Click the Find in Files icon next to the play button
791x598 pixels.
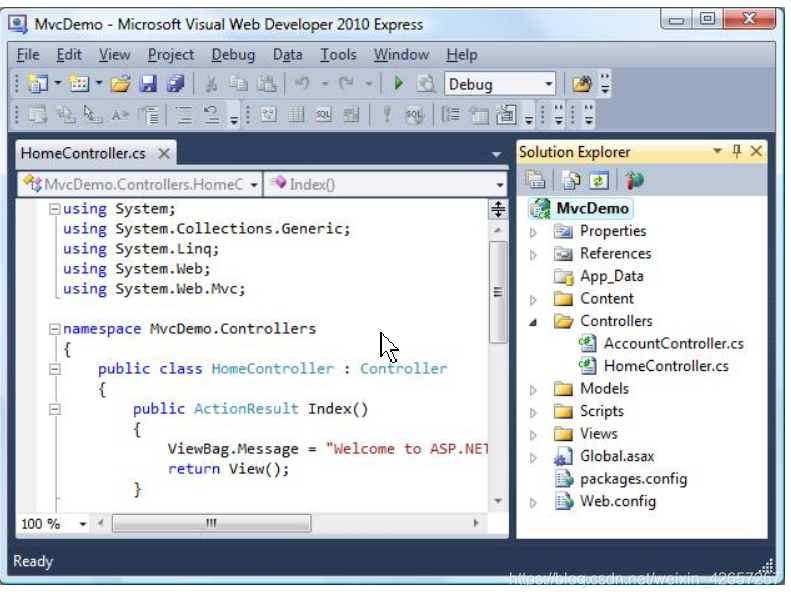[426, 84]
